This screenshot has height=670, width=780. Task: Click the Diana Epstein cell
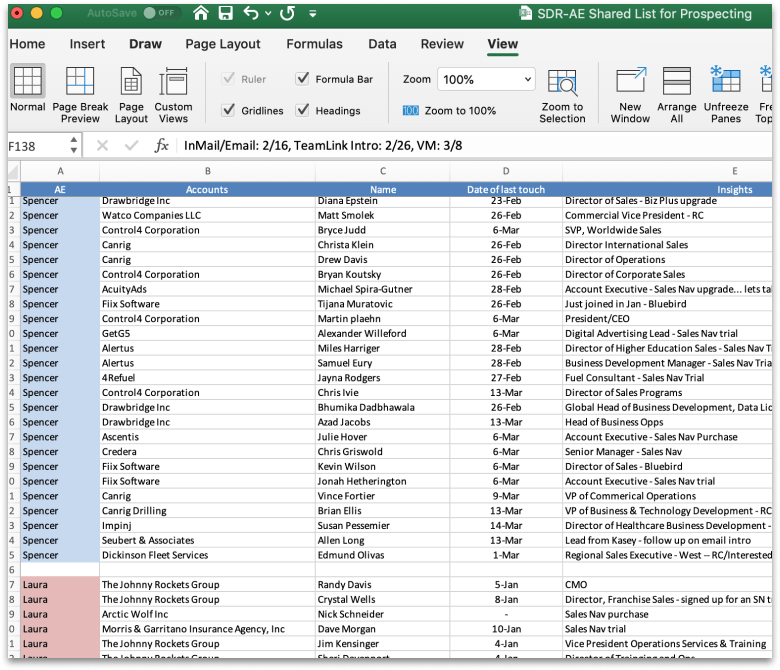click(x=383, y=201)
